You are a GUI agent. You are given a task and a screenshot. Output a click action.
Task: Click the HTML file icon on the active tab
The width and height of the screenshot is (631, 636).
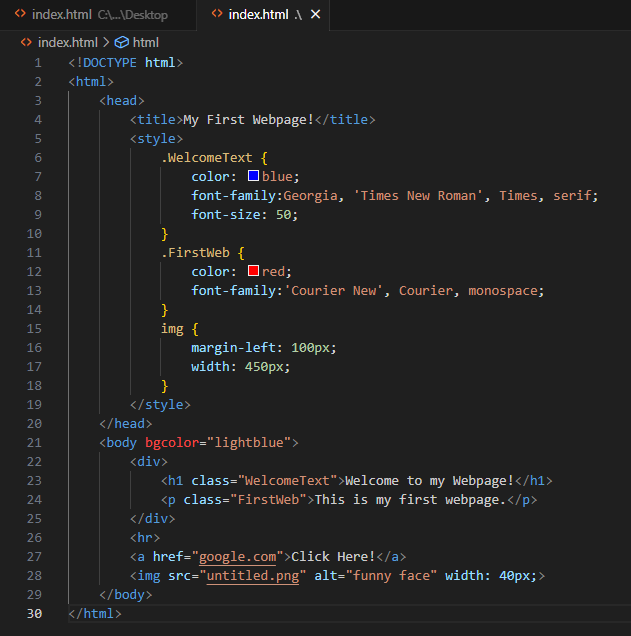click(x=215, y=15)
